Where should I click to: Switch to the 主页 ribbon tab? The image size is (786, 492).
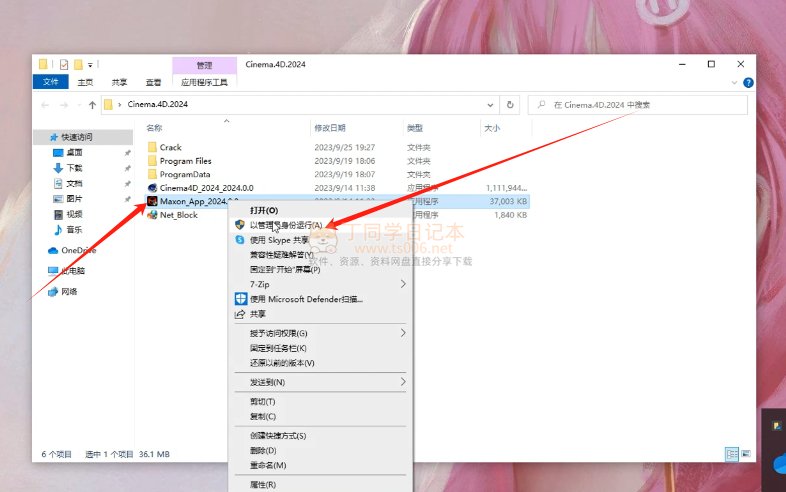(85, 82)
